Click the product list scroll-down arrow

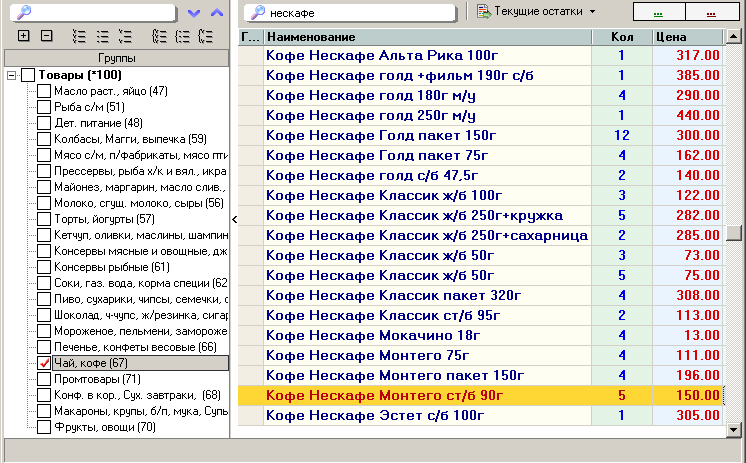point(734,430)
